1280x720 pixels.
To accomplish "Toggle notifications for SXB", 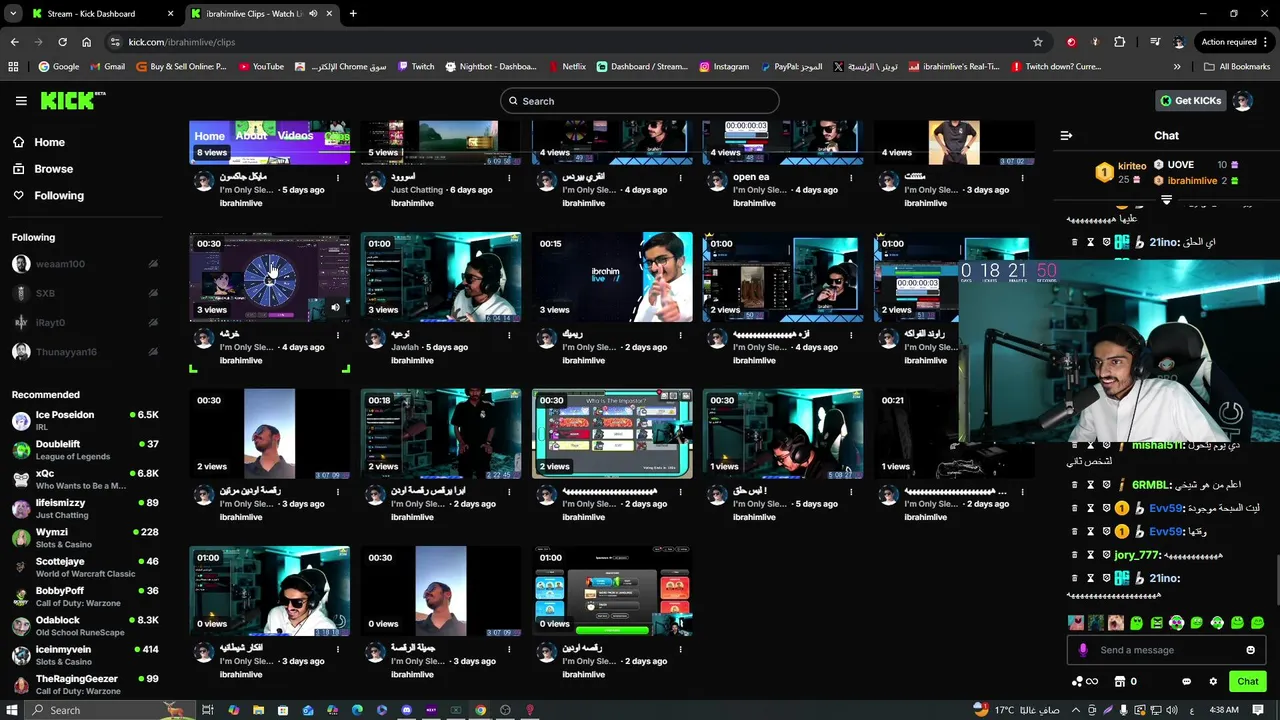I will [x=153, y=293].
